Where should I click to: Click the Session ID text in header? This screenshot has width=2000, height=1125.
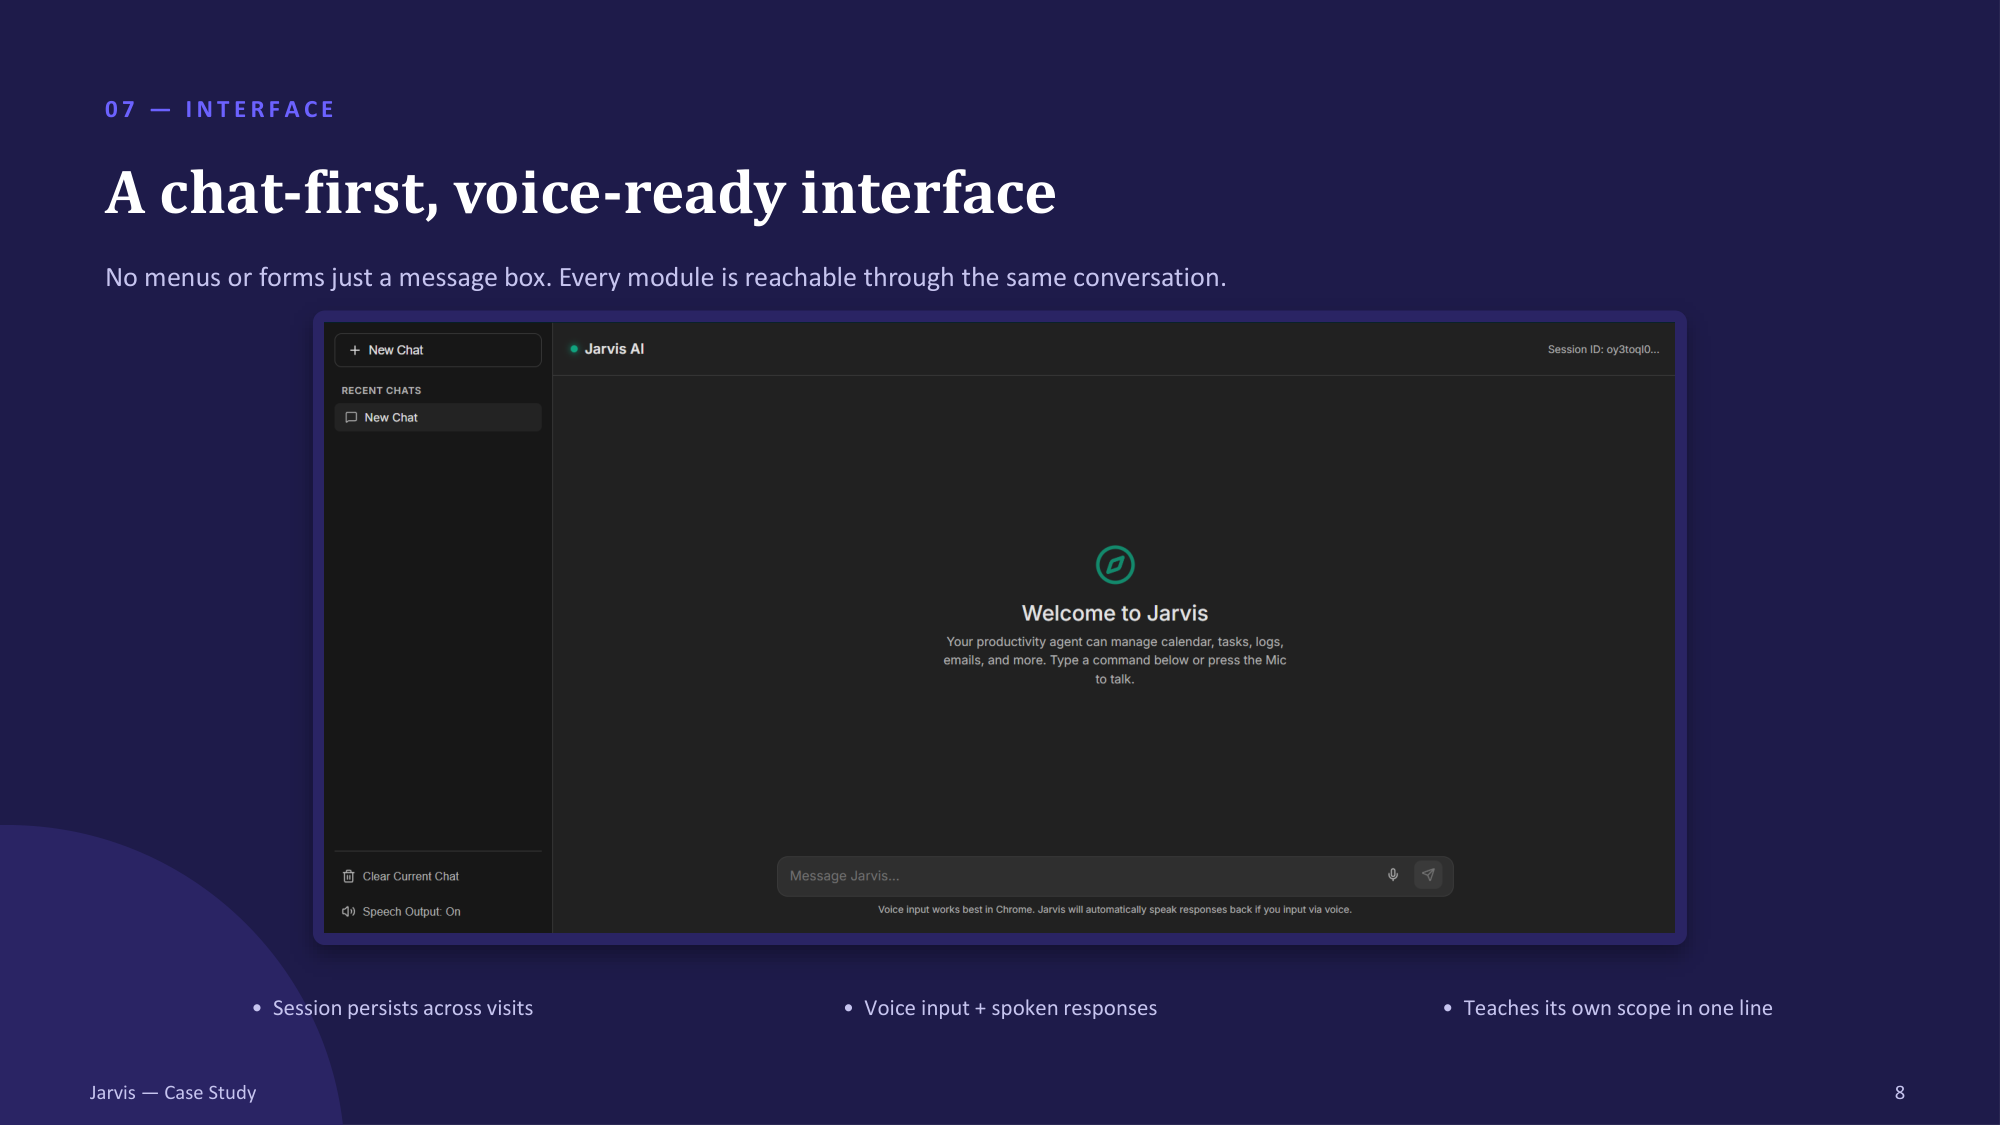[1603, 350]
